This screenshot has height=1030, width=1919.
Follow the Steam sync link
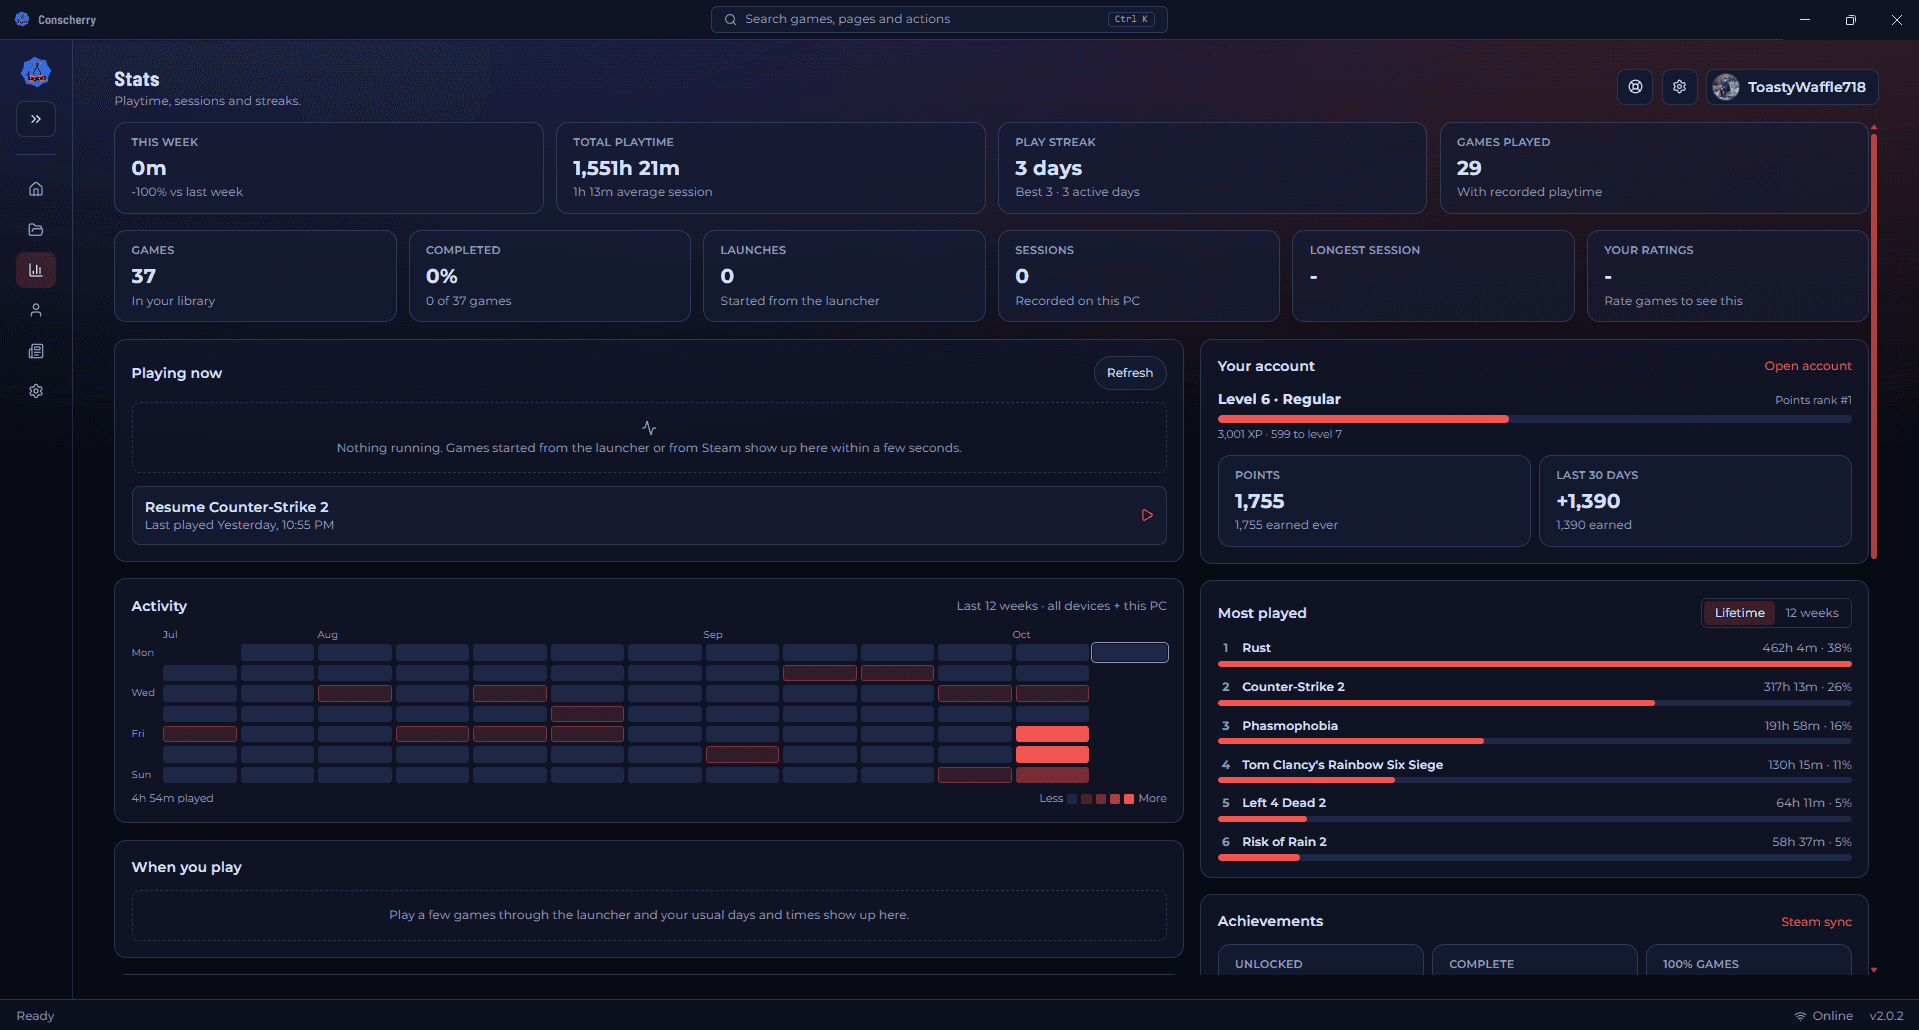pos(1816,922)
